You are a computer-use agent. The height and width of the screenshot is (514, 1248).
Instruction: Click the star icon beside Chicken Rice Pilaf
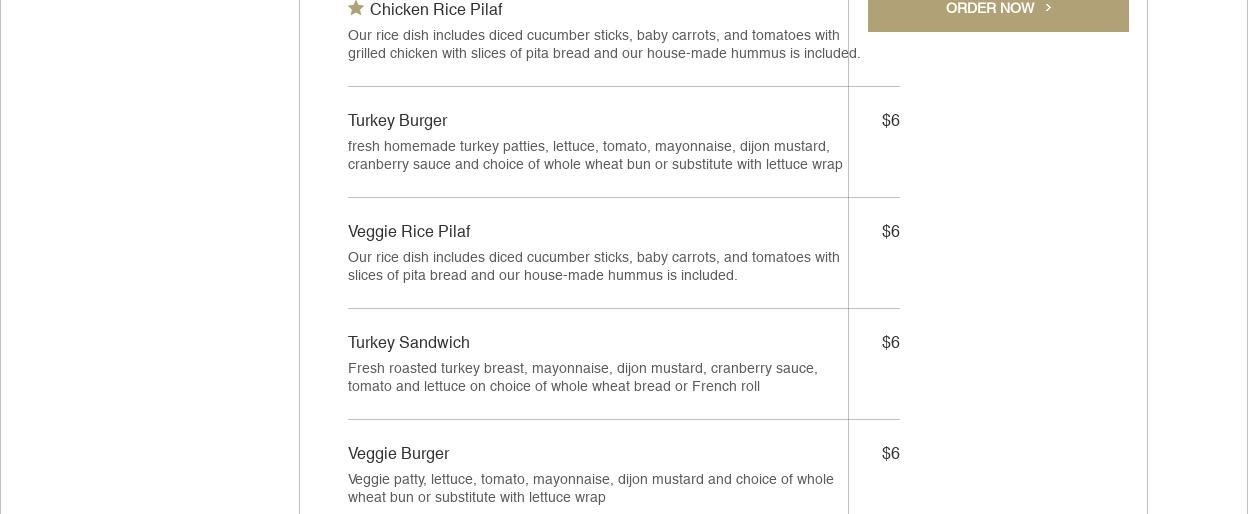tap(356, 8)
